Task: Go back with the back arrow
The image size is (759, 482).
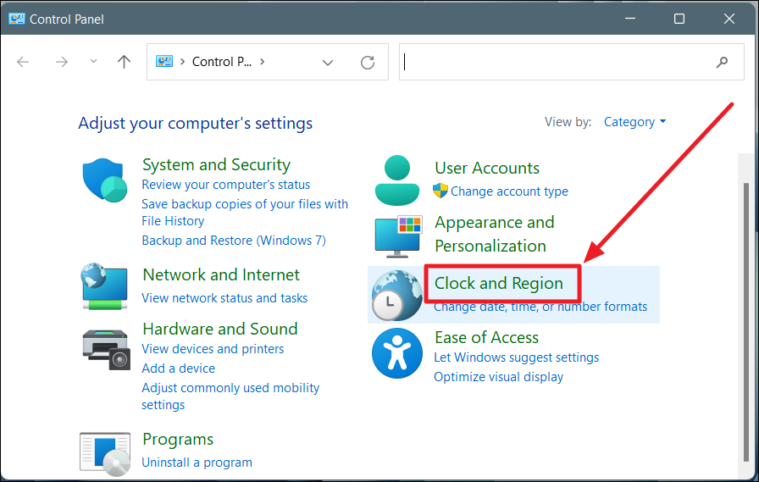Action: (23, 62)
